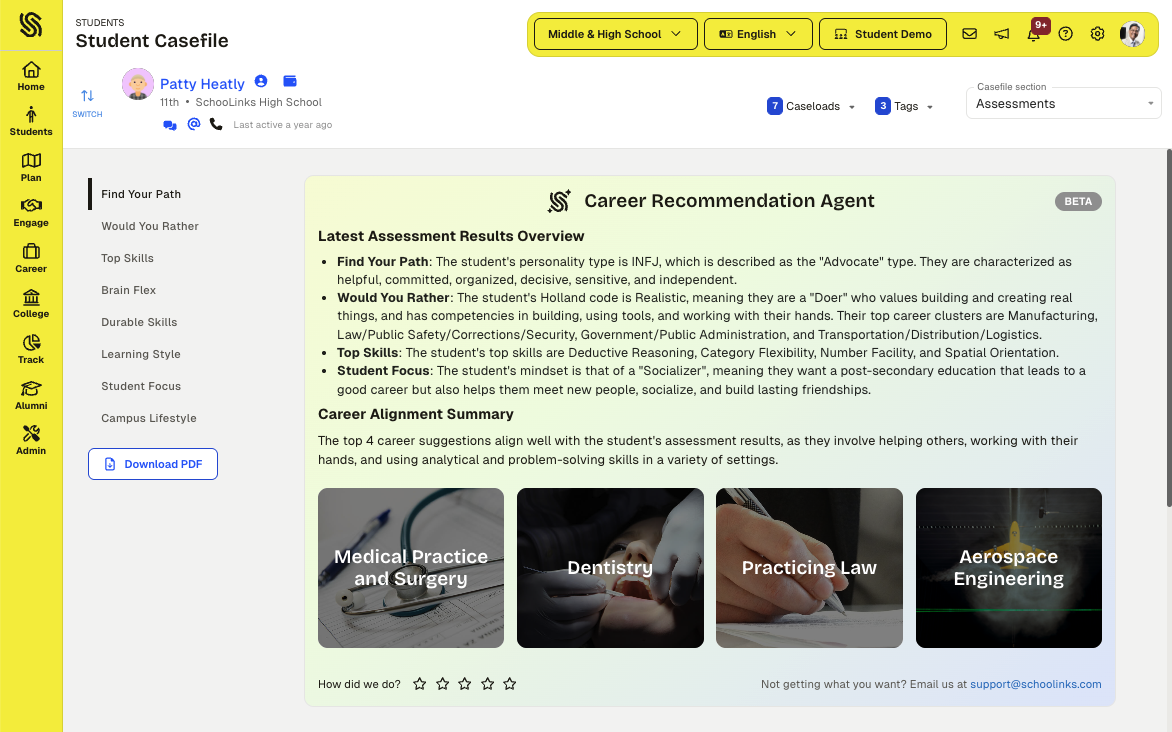The image size is (1172, 732).
Task: Expand the Middle & High School dropdown
Action: click(x=615, y=33)
